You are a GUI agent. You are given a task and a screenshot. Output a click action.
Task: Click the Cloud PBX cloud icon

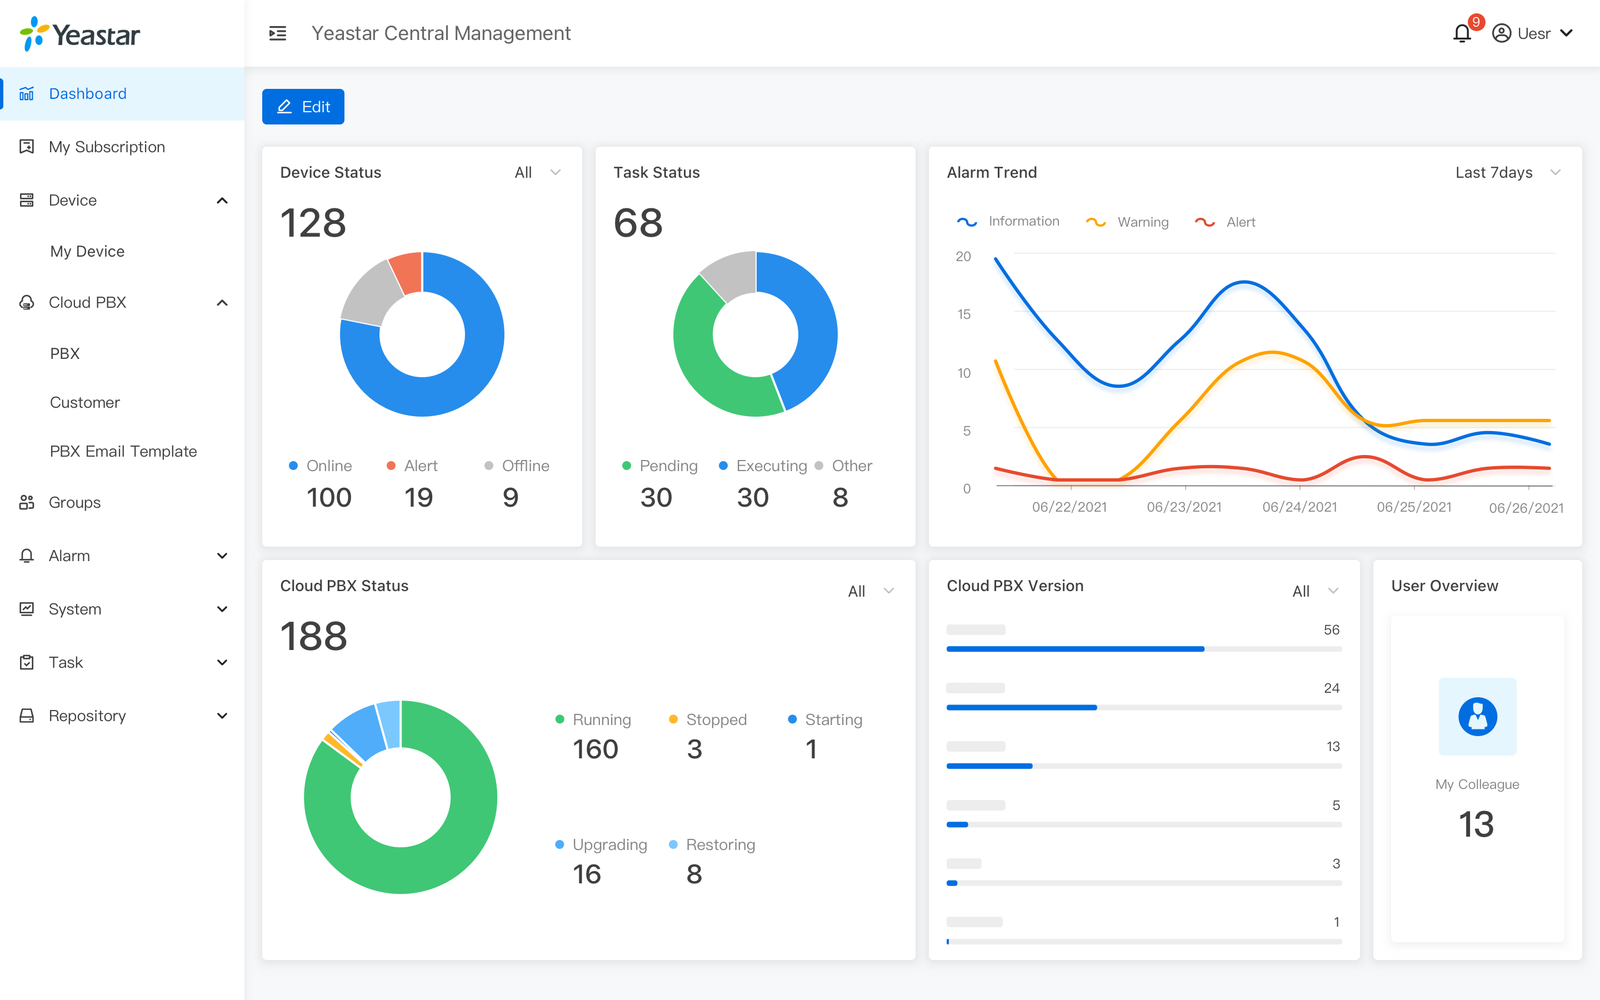(x=27, y=302)
